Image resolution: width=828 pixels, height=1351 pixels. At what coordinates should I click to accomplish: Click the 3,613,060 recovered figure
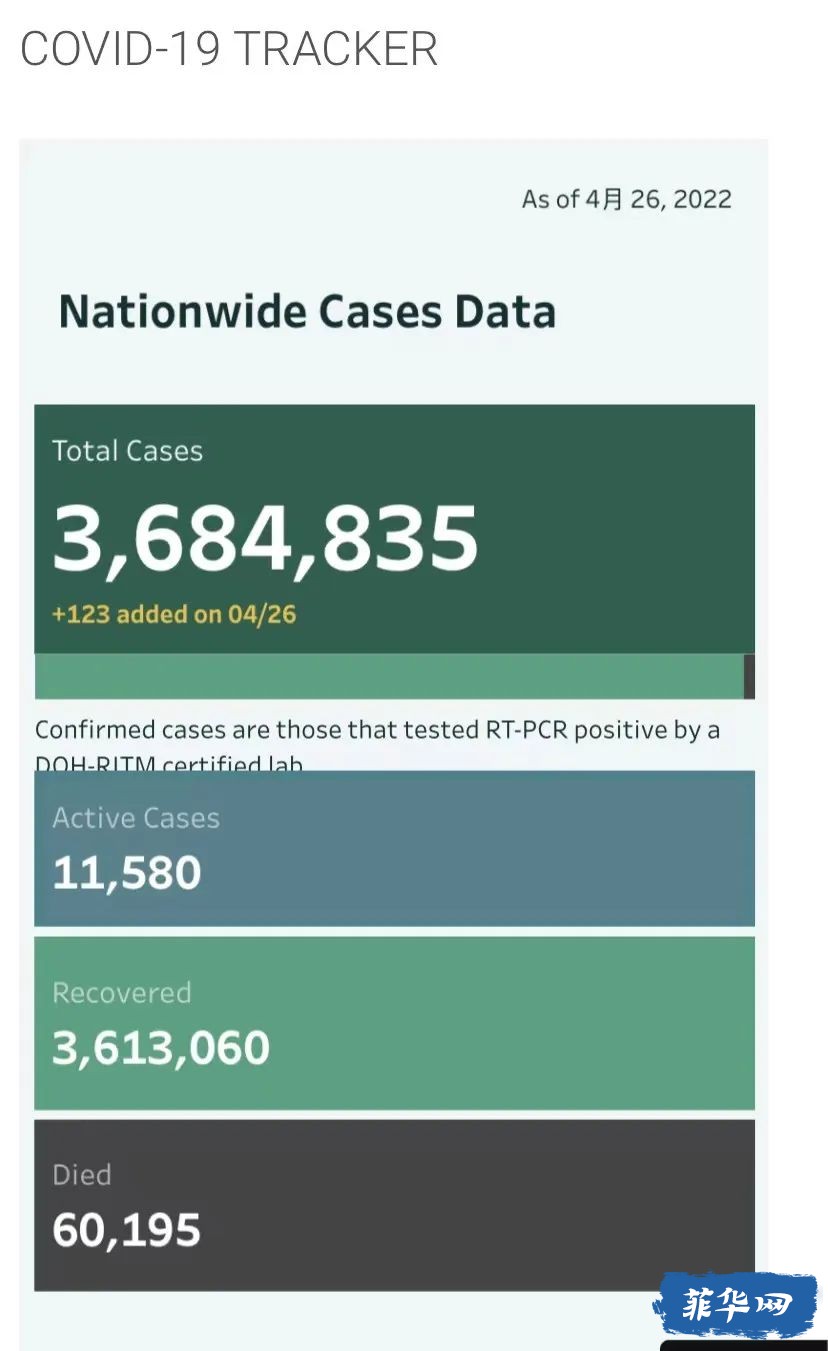[x=161, y=1048]
